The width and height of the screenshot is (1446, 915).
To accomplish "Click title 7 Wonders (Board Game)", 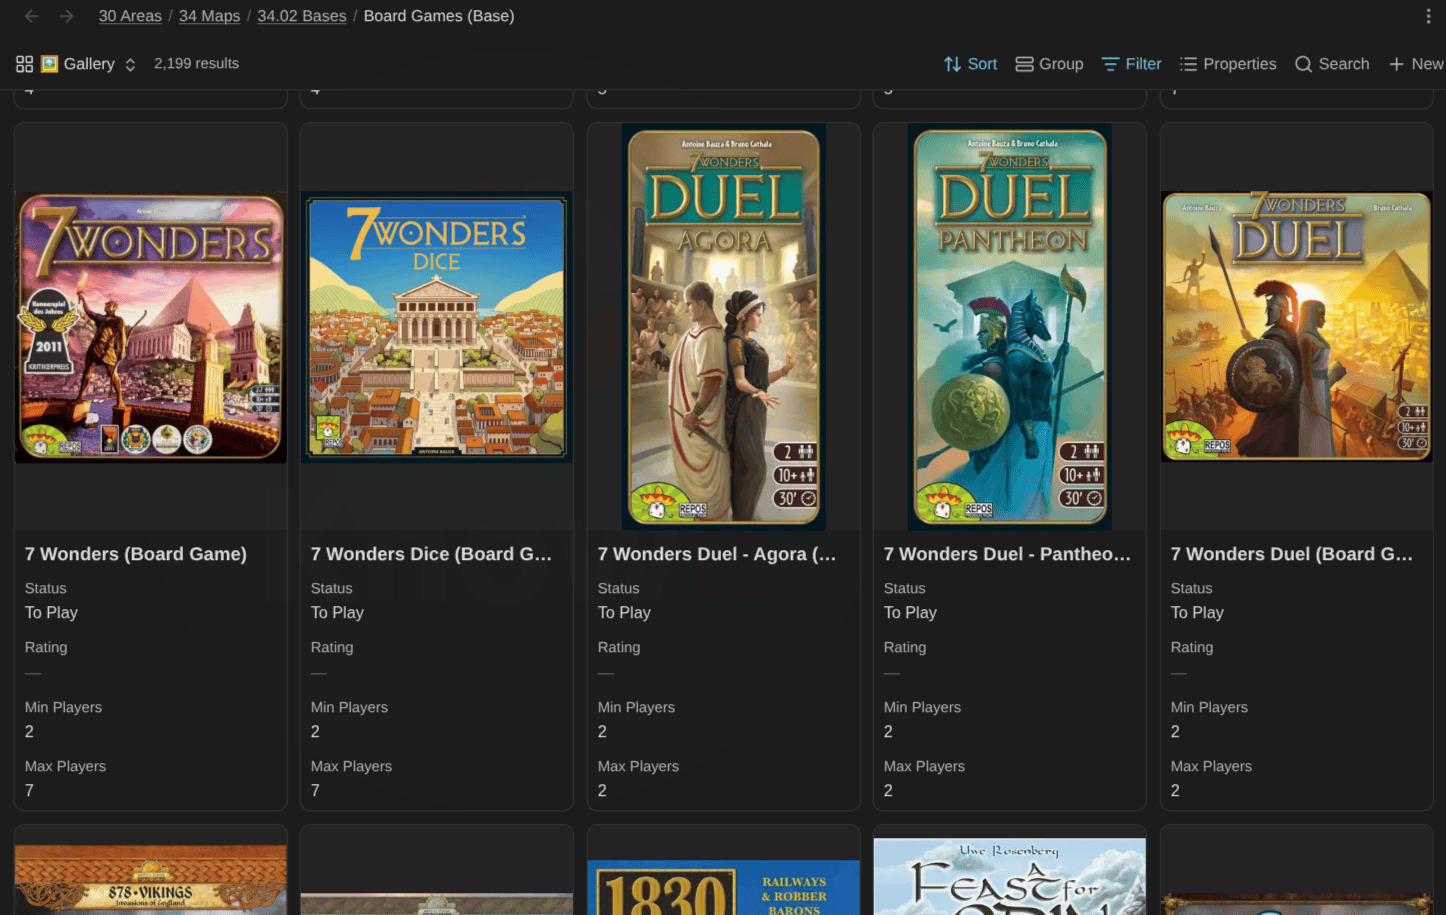I will 136,554.
